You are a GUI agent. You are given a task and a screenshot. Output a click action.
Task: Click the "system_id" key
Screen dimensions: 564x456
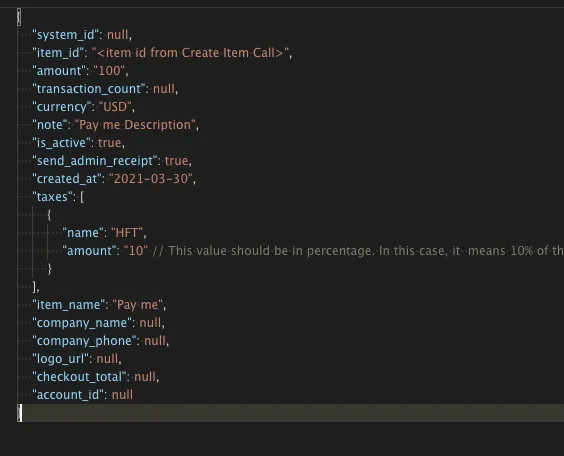[x=65, y=35]
